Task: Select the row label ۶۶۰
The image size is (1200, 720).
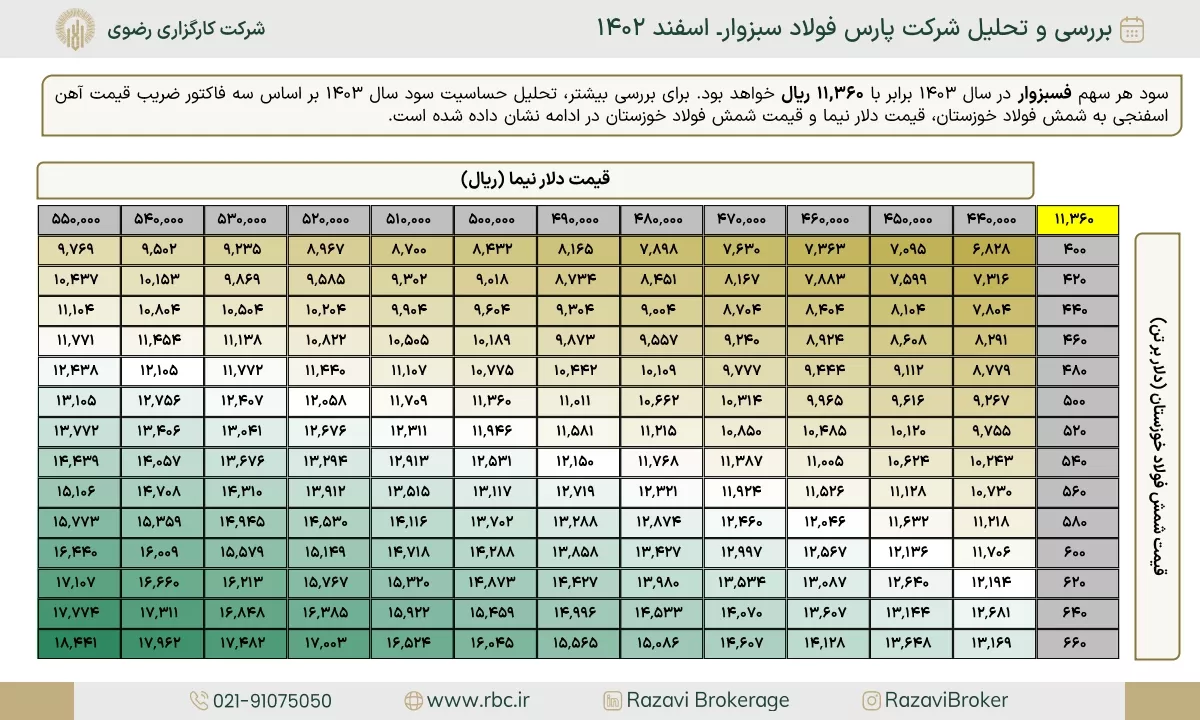Action: point(1078,643)
